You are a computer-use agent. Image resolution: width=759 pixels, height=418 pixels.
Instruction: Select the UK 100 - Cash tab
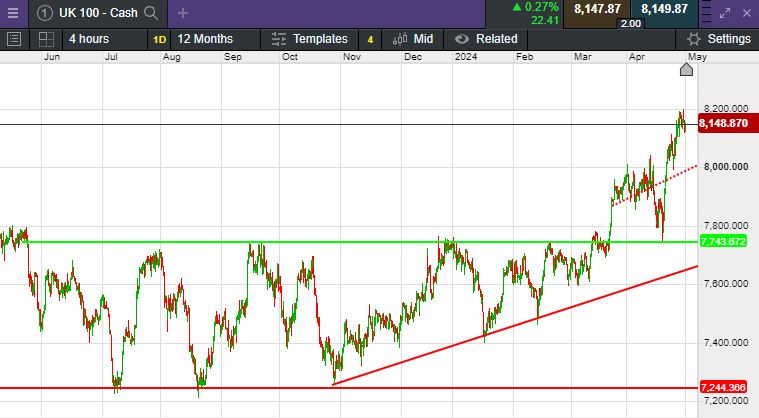pyautogui.click(x=98, y=13)
